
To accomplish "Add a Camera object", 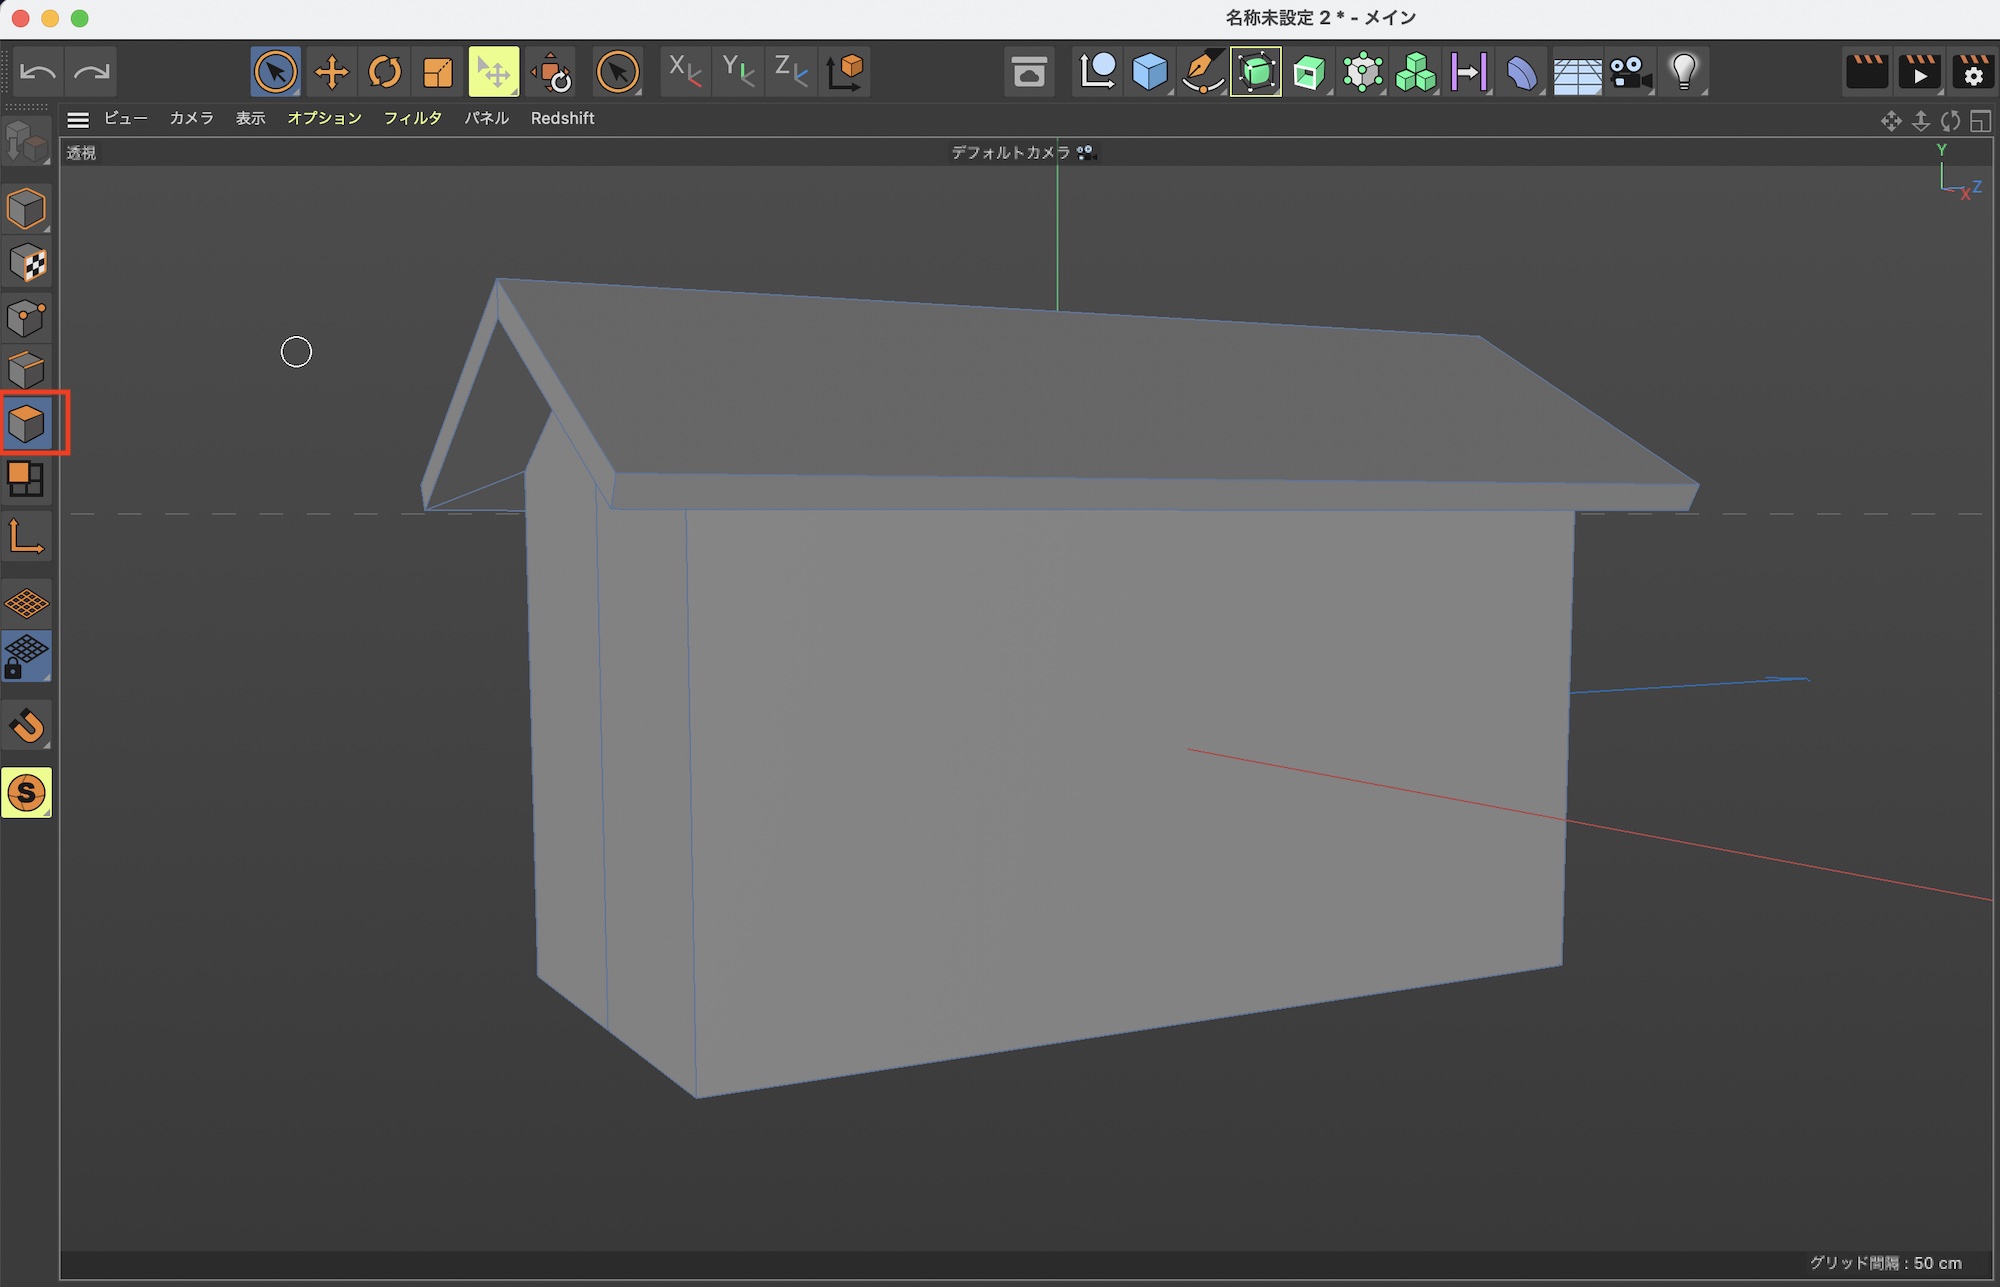I will coord(1630,72).
